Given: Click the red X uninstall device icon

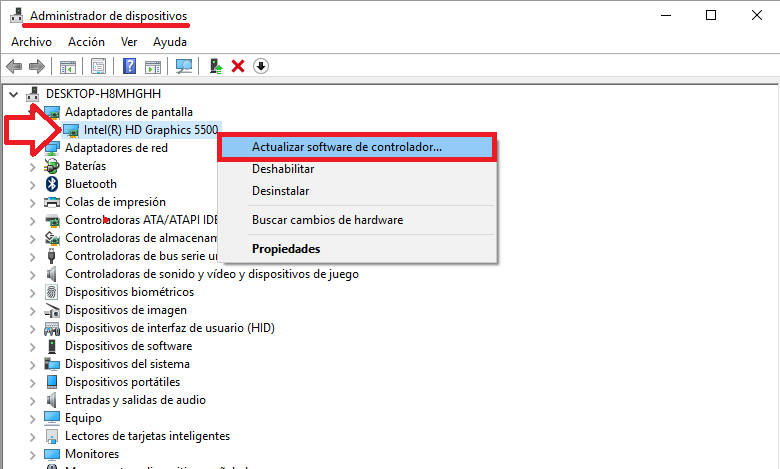Looking at the screenshot, I should tap(238, 66).
